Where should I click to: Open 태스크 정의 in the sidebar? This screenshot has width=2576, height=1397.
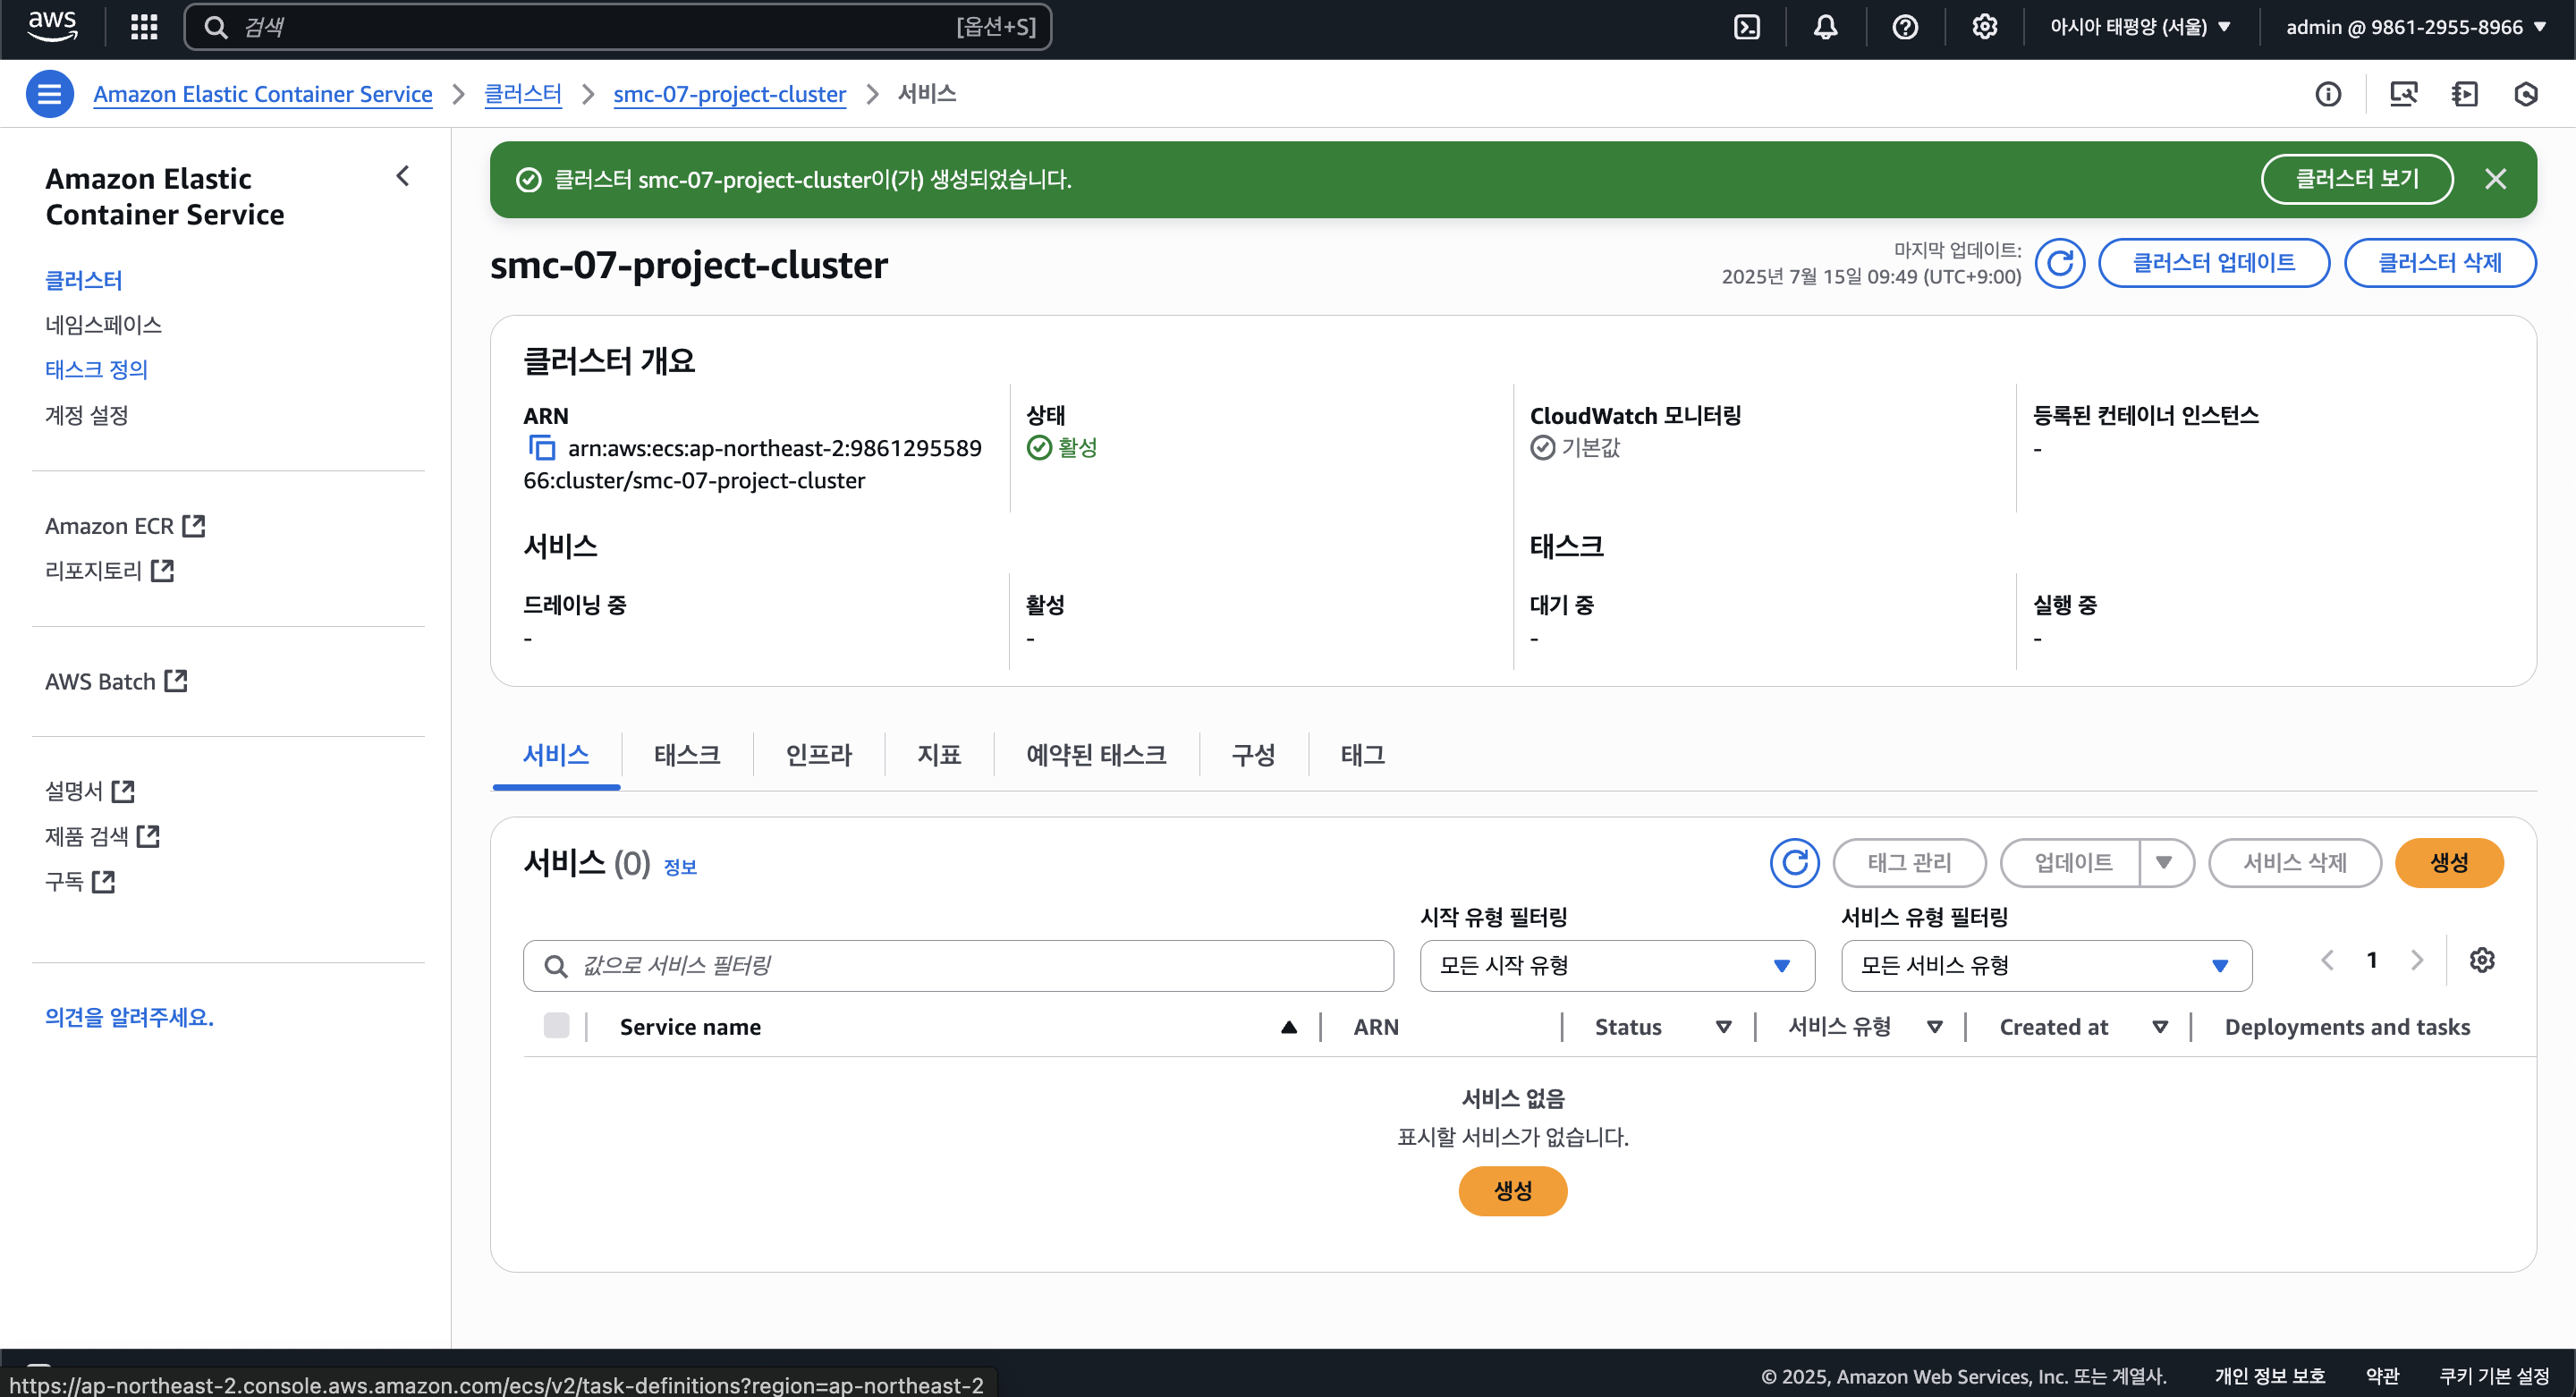96,369
